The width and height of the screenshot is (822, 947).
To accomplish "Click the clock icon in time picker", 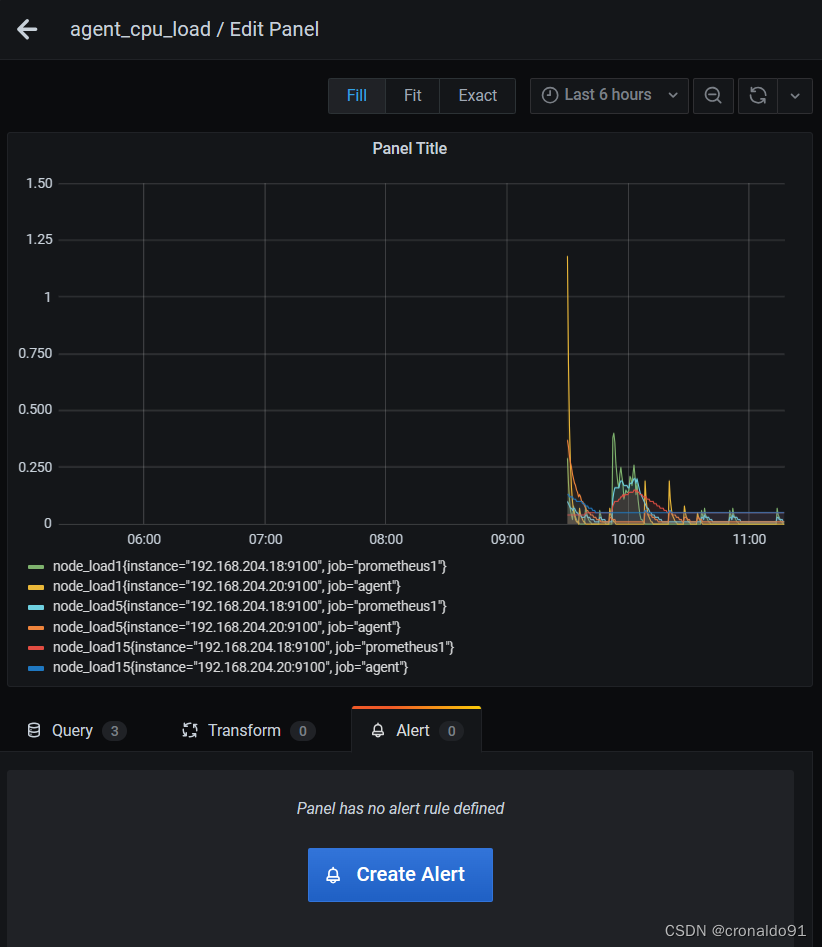I will tap(550, 95).
